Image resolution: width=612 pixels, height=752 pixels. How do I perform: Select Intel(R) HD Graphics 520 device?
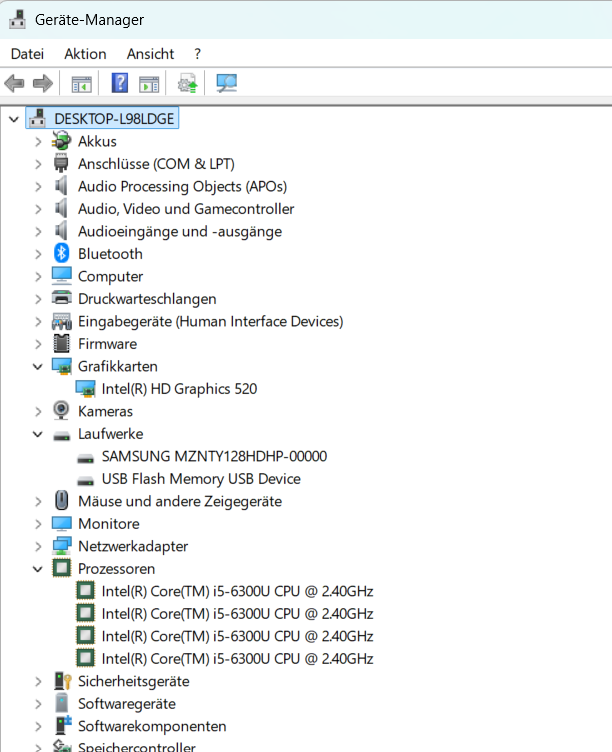click(x=179, y=388)
